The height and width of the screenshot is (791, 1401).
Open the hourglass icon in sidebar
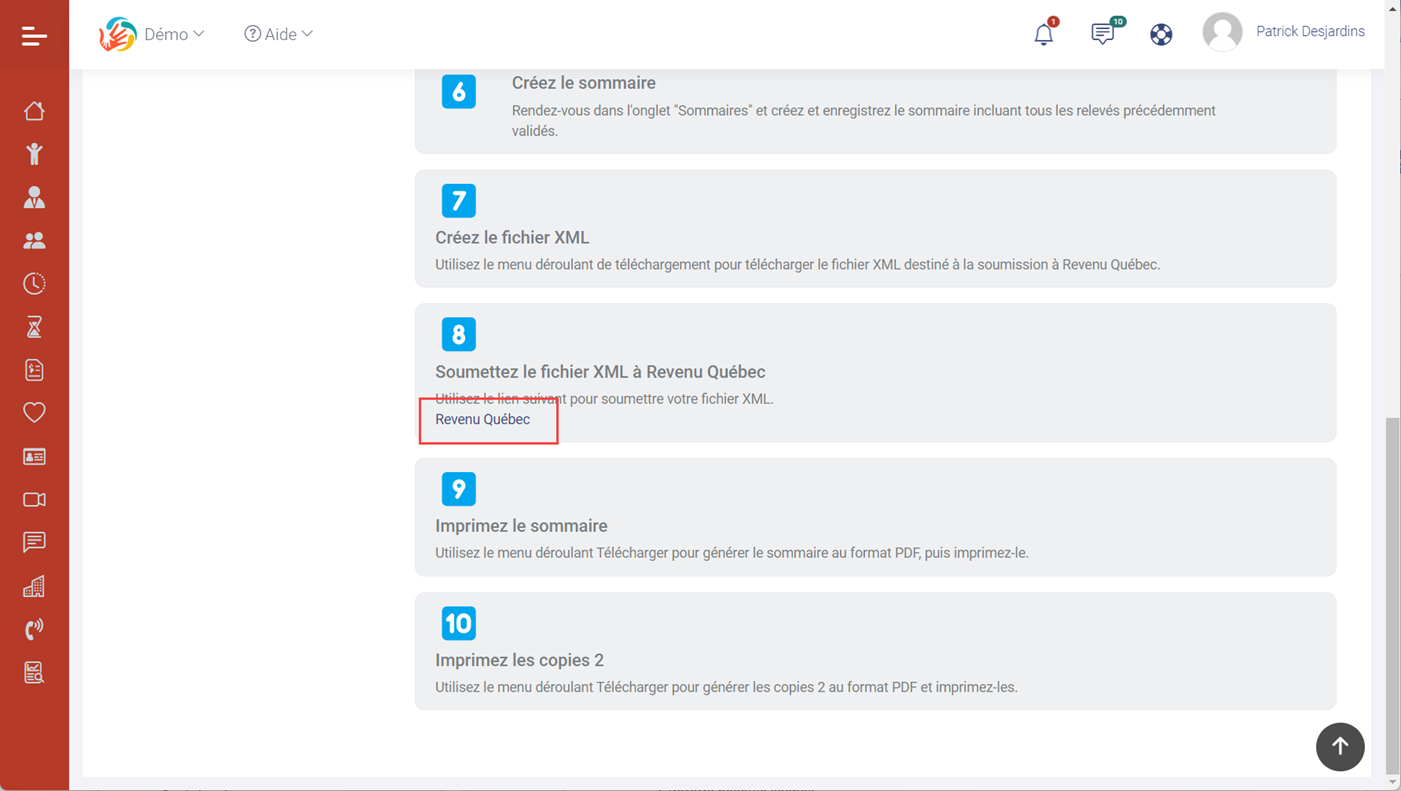[x=34, y=327]
